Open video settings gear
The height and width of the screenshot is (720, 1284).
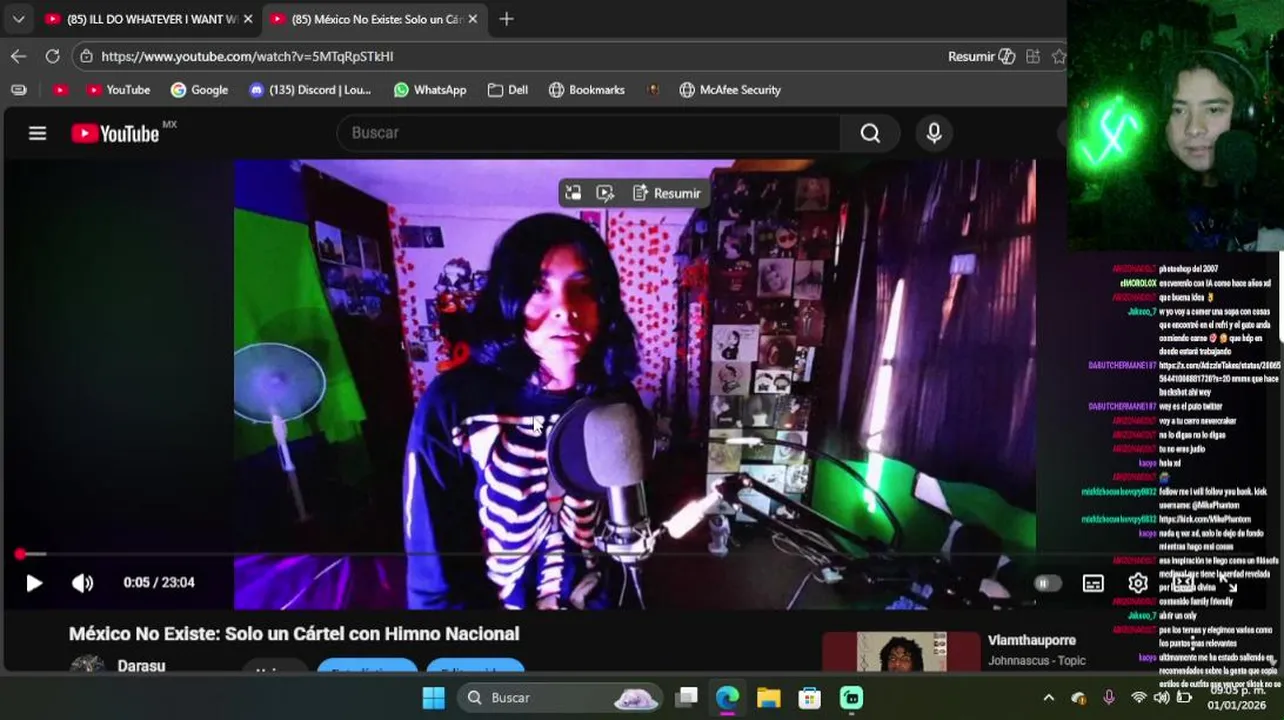pos(1138,583)
